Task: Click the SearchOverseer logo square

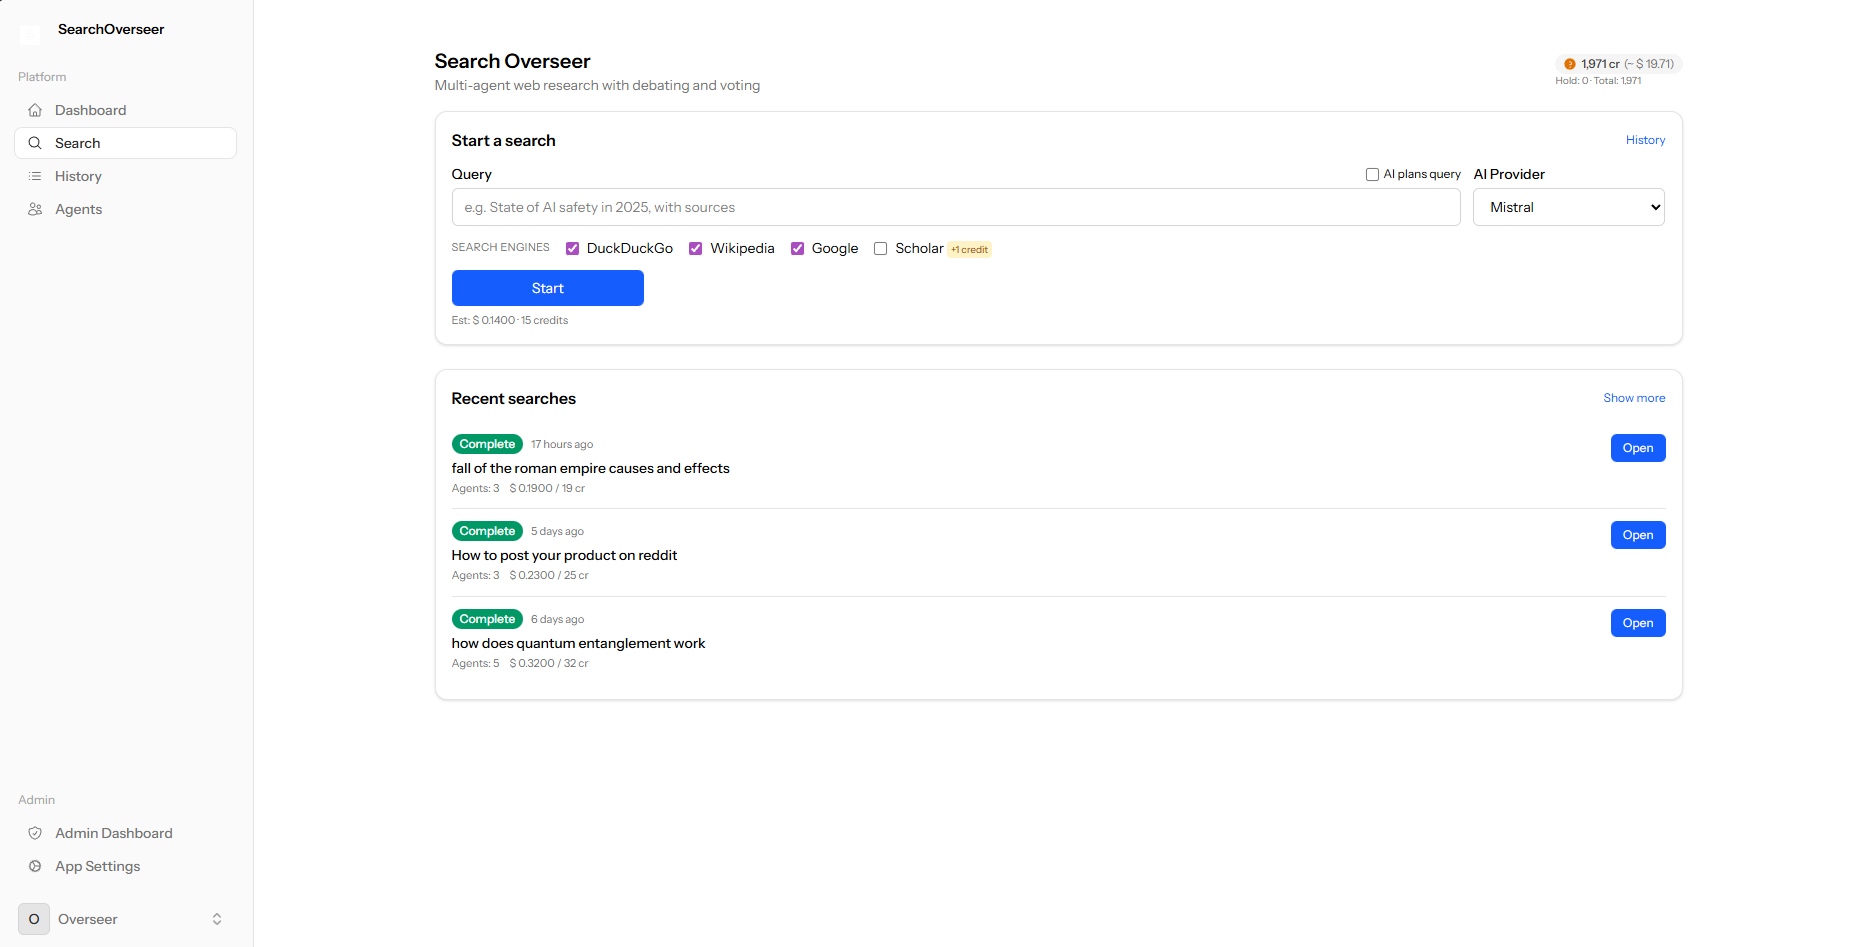Action: [30, 34]
